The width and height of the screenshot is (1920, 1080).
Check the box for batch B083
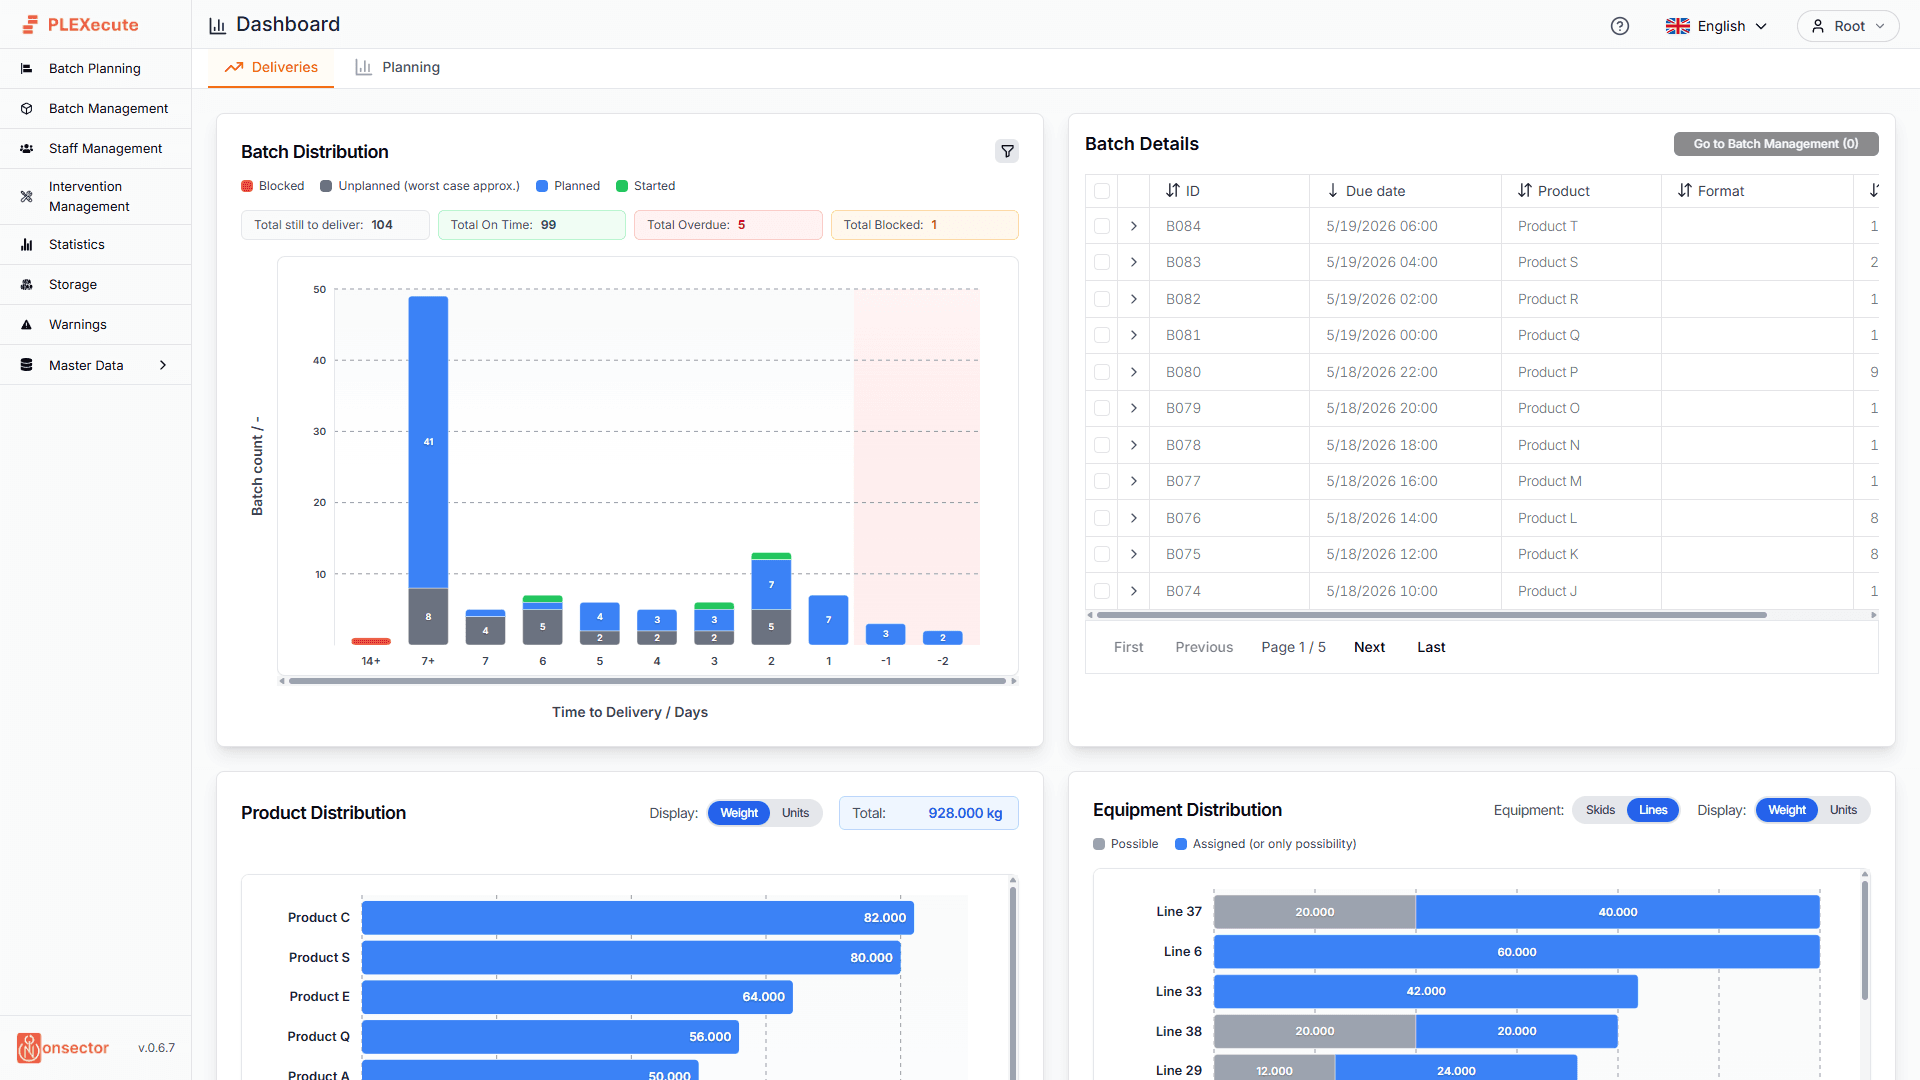[1102, 262]
